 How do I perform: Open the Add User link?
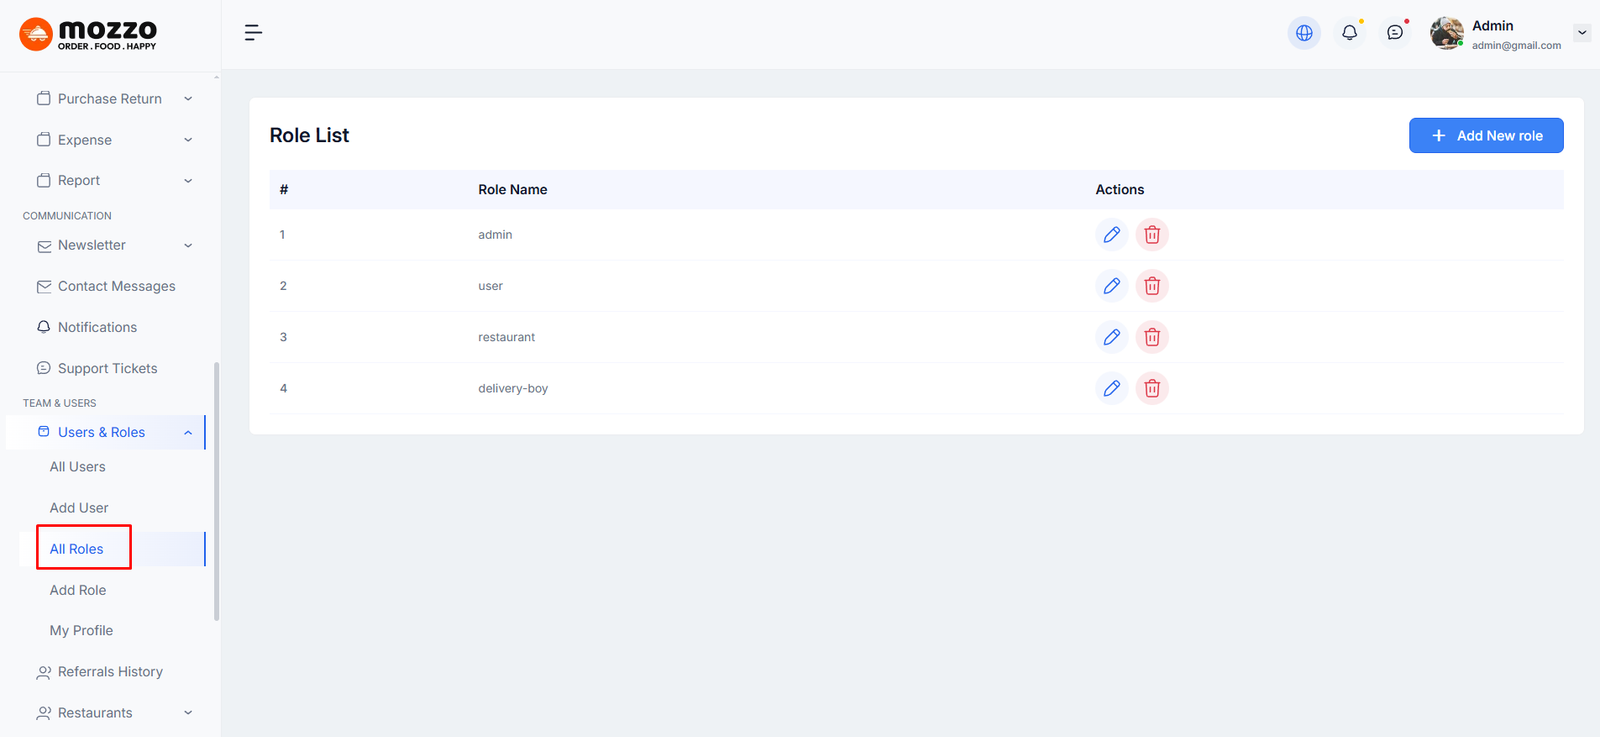pyautogui.click(x=79, y=508)
